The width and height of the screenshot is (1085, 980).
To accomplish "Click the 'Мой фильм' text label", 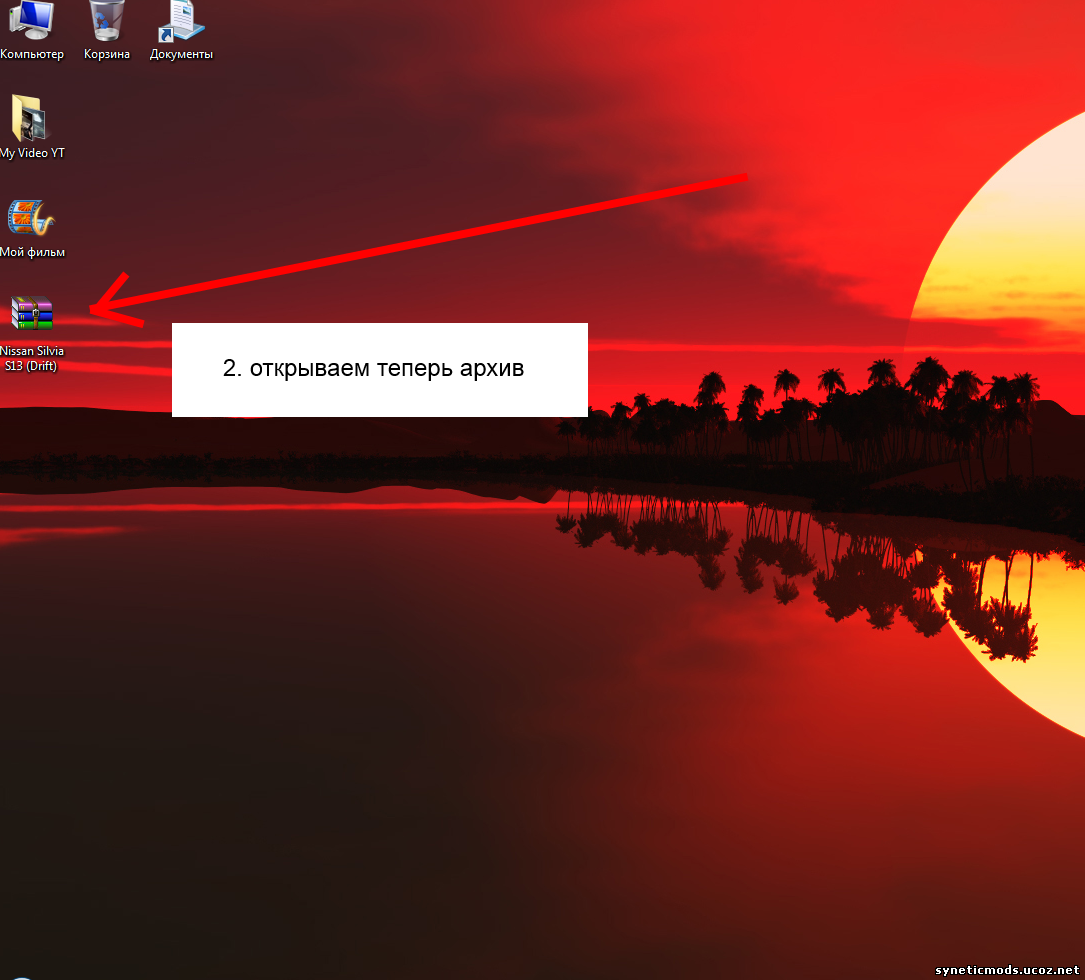I will click(x=32, y=252).
